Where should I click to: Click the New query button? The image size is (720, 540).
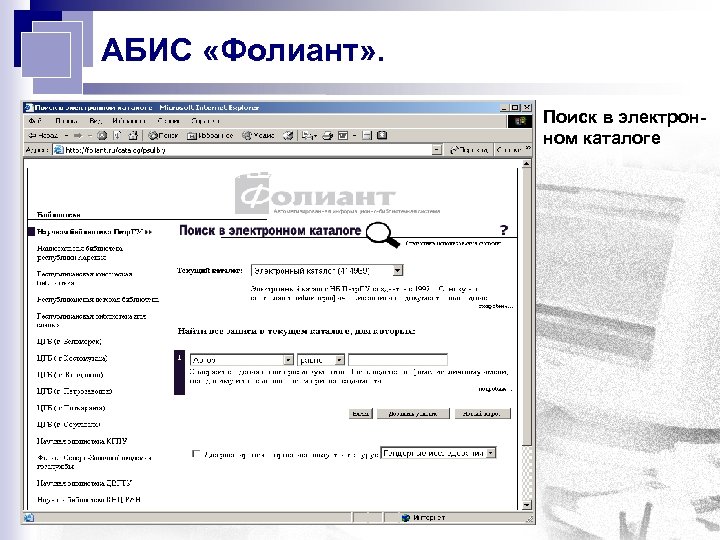(482, 414)
